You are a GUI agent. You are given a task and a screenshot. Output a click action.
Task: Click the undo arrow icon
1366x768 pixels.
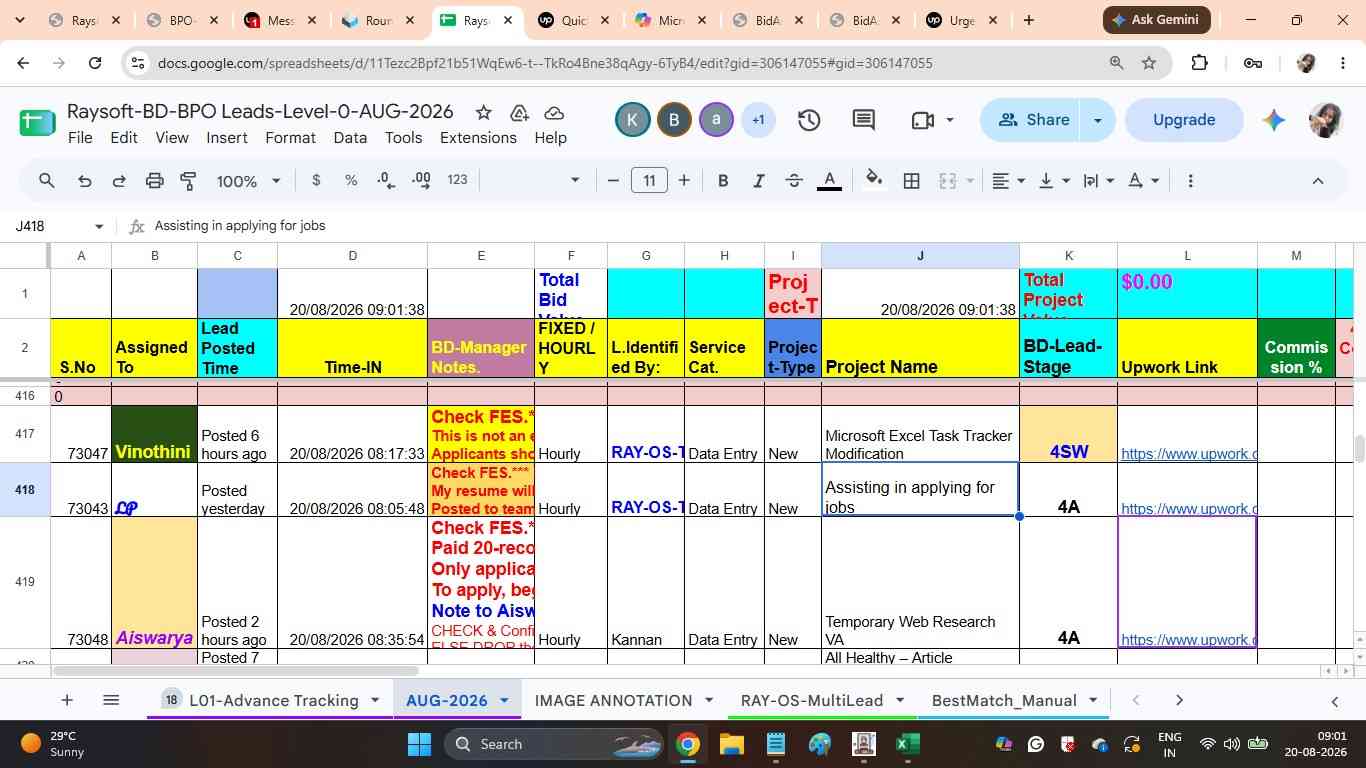coord(85,181)
